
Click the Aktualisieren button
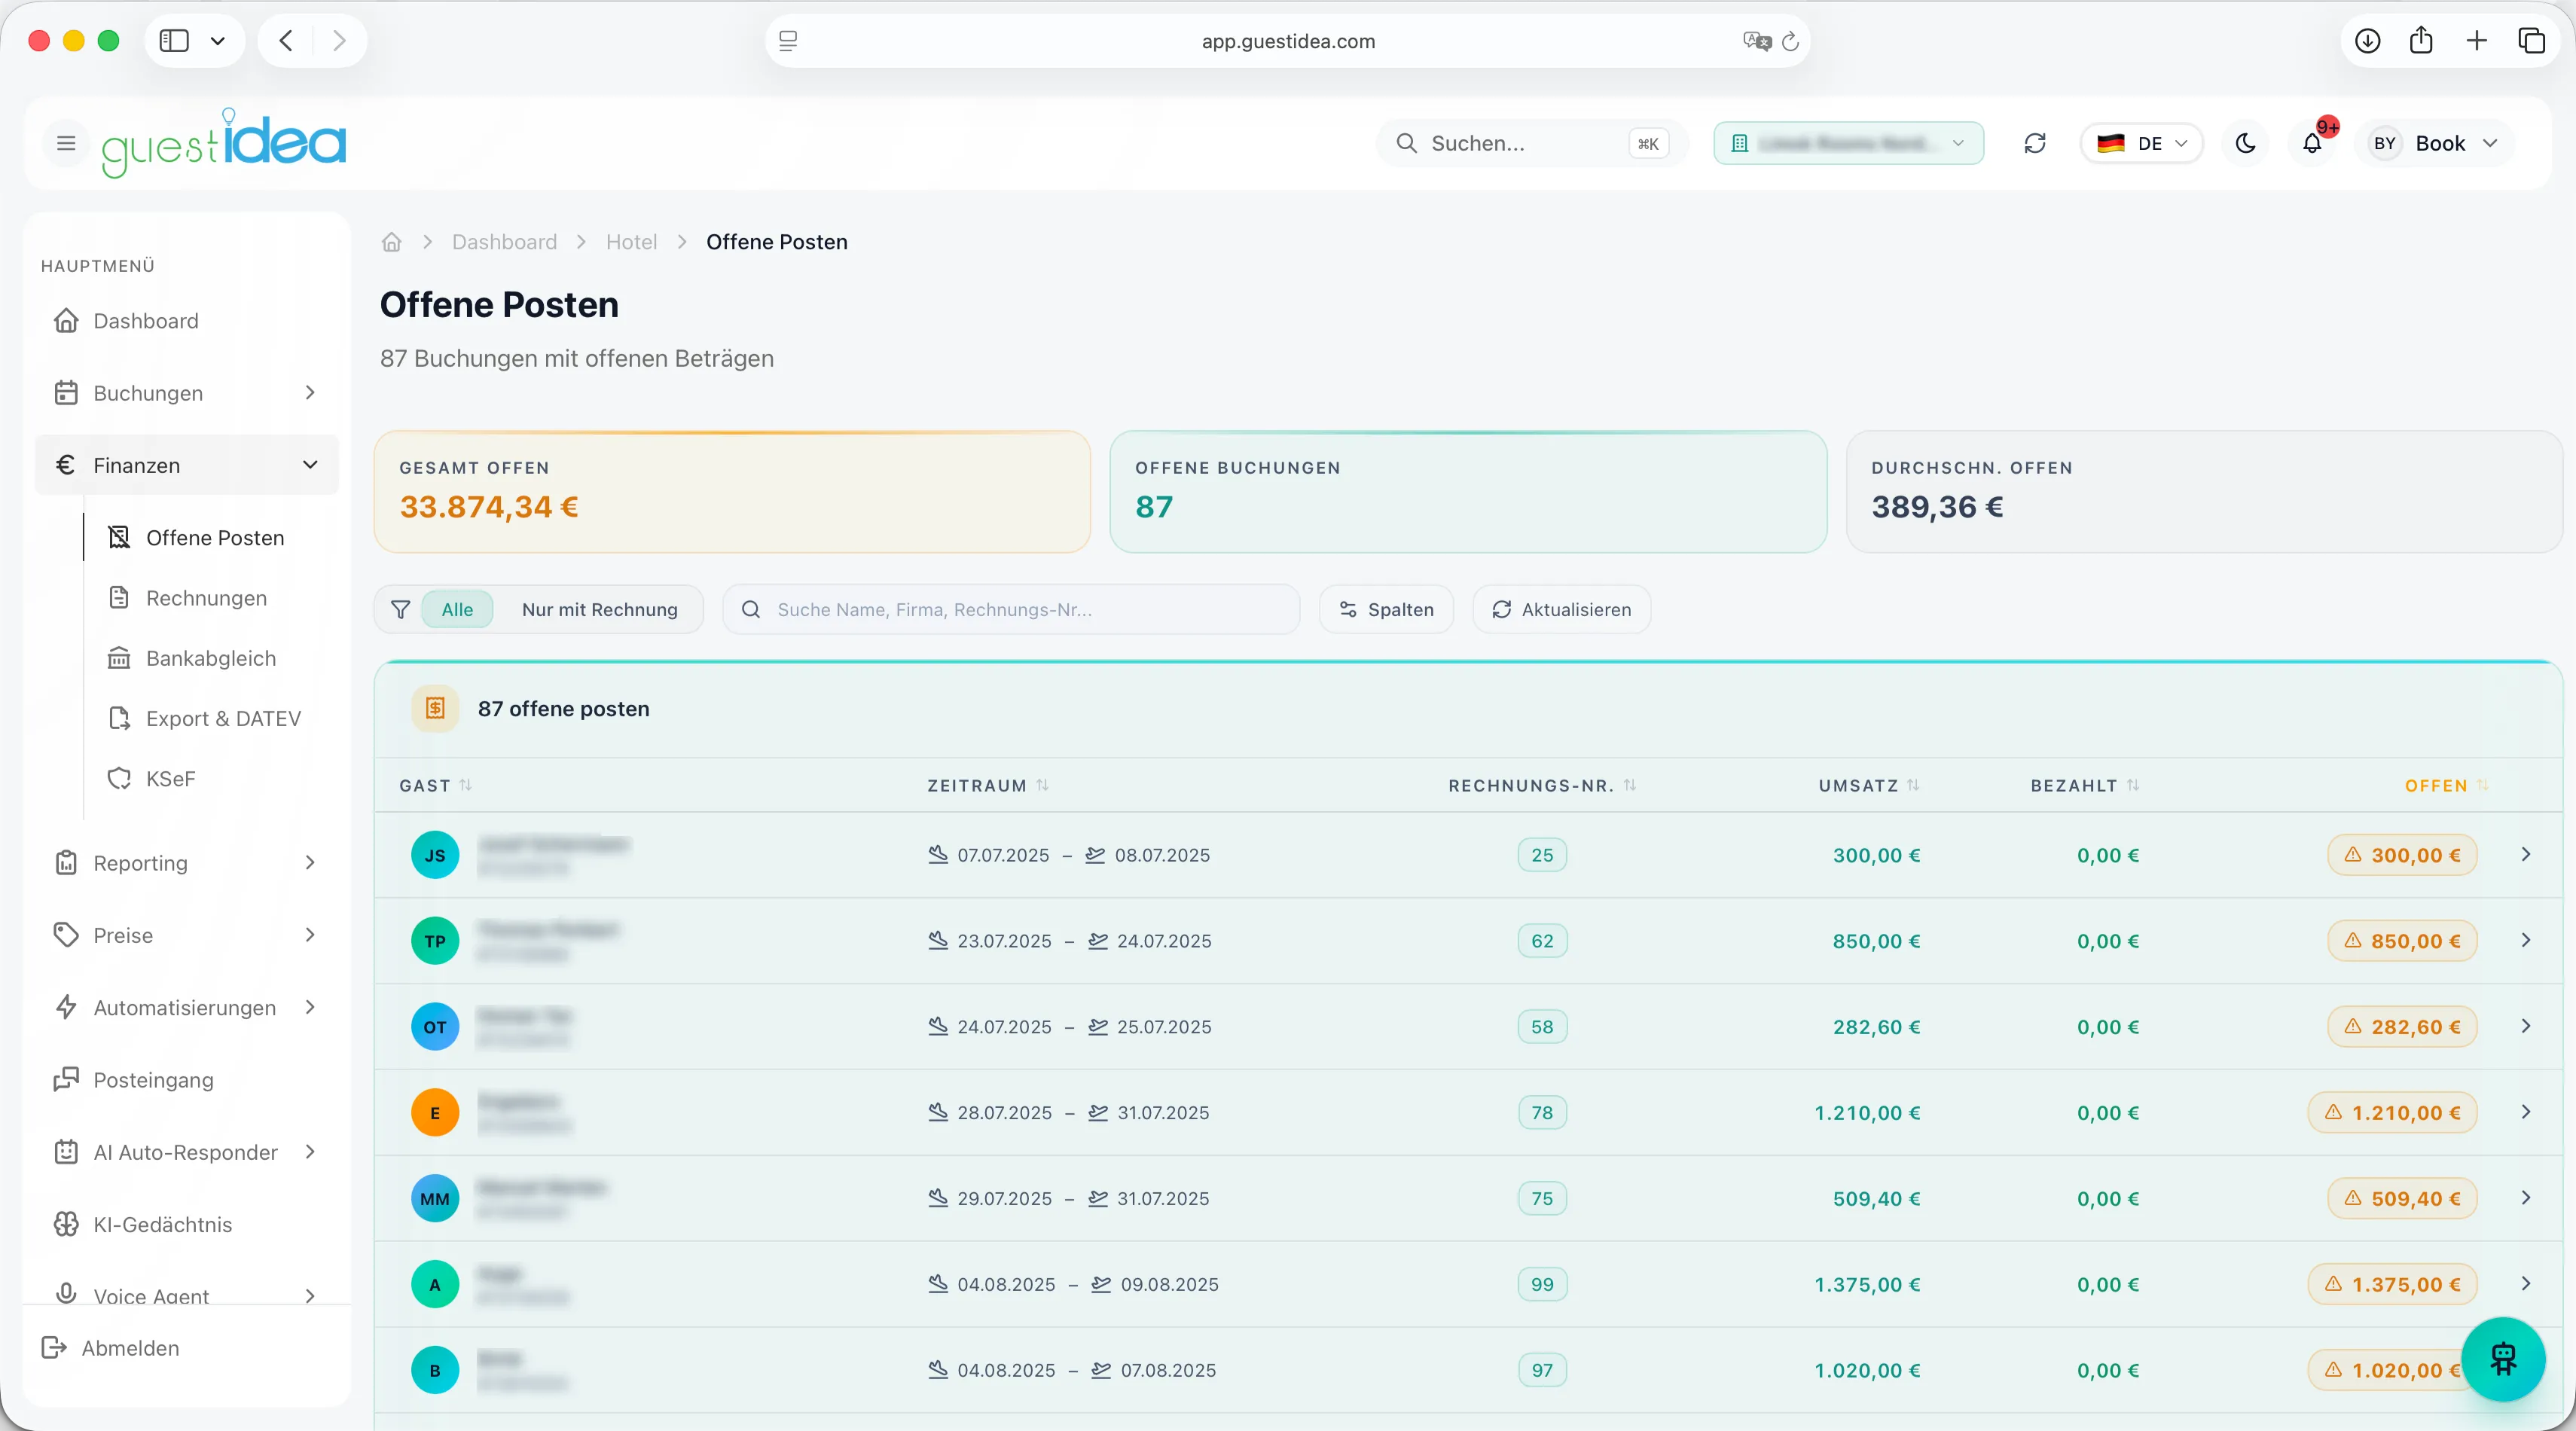point(1561,609)
